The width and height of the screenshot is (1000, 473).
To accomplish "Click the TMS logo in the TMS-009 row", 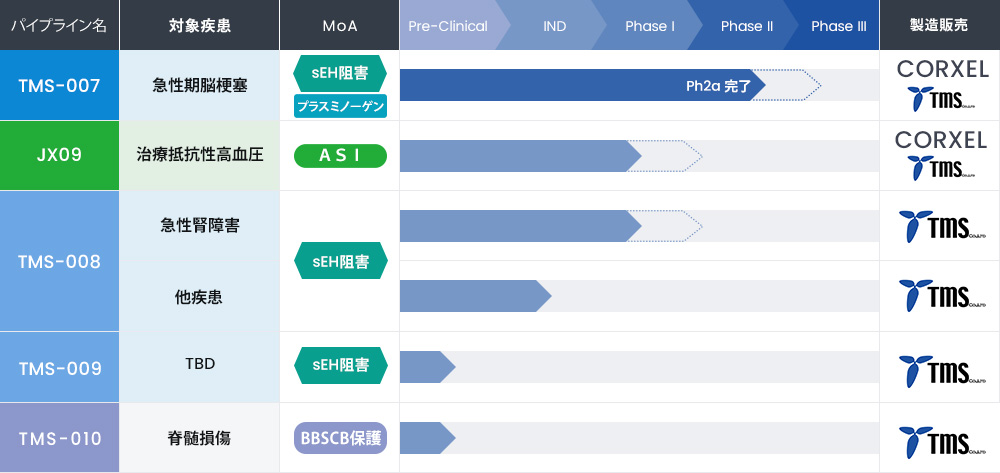I will tap(940, 368).
